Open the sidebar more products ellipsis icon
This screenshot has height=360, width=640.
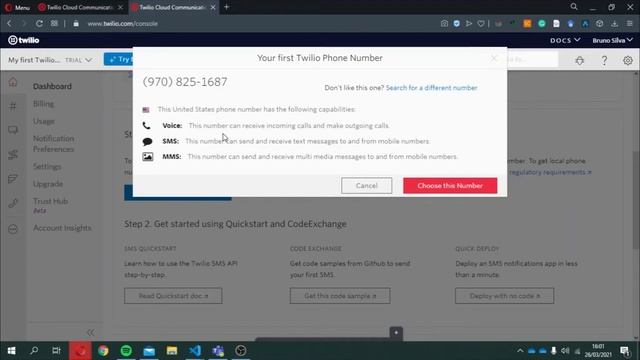pos(13,229)
